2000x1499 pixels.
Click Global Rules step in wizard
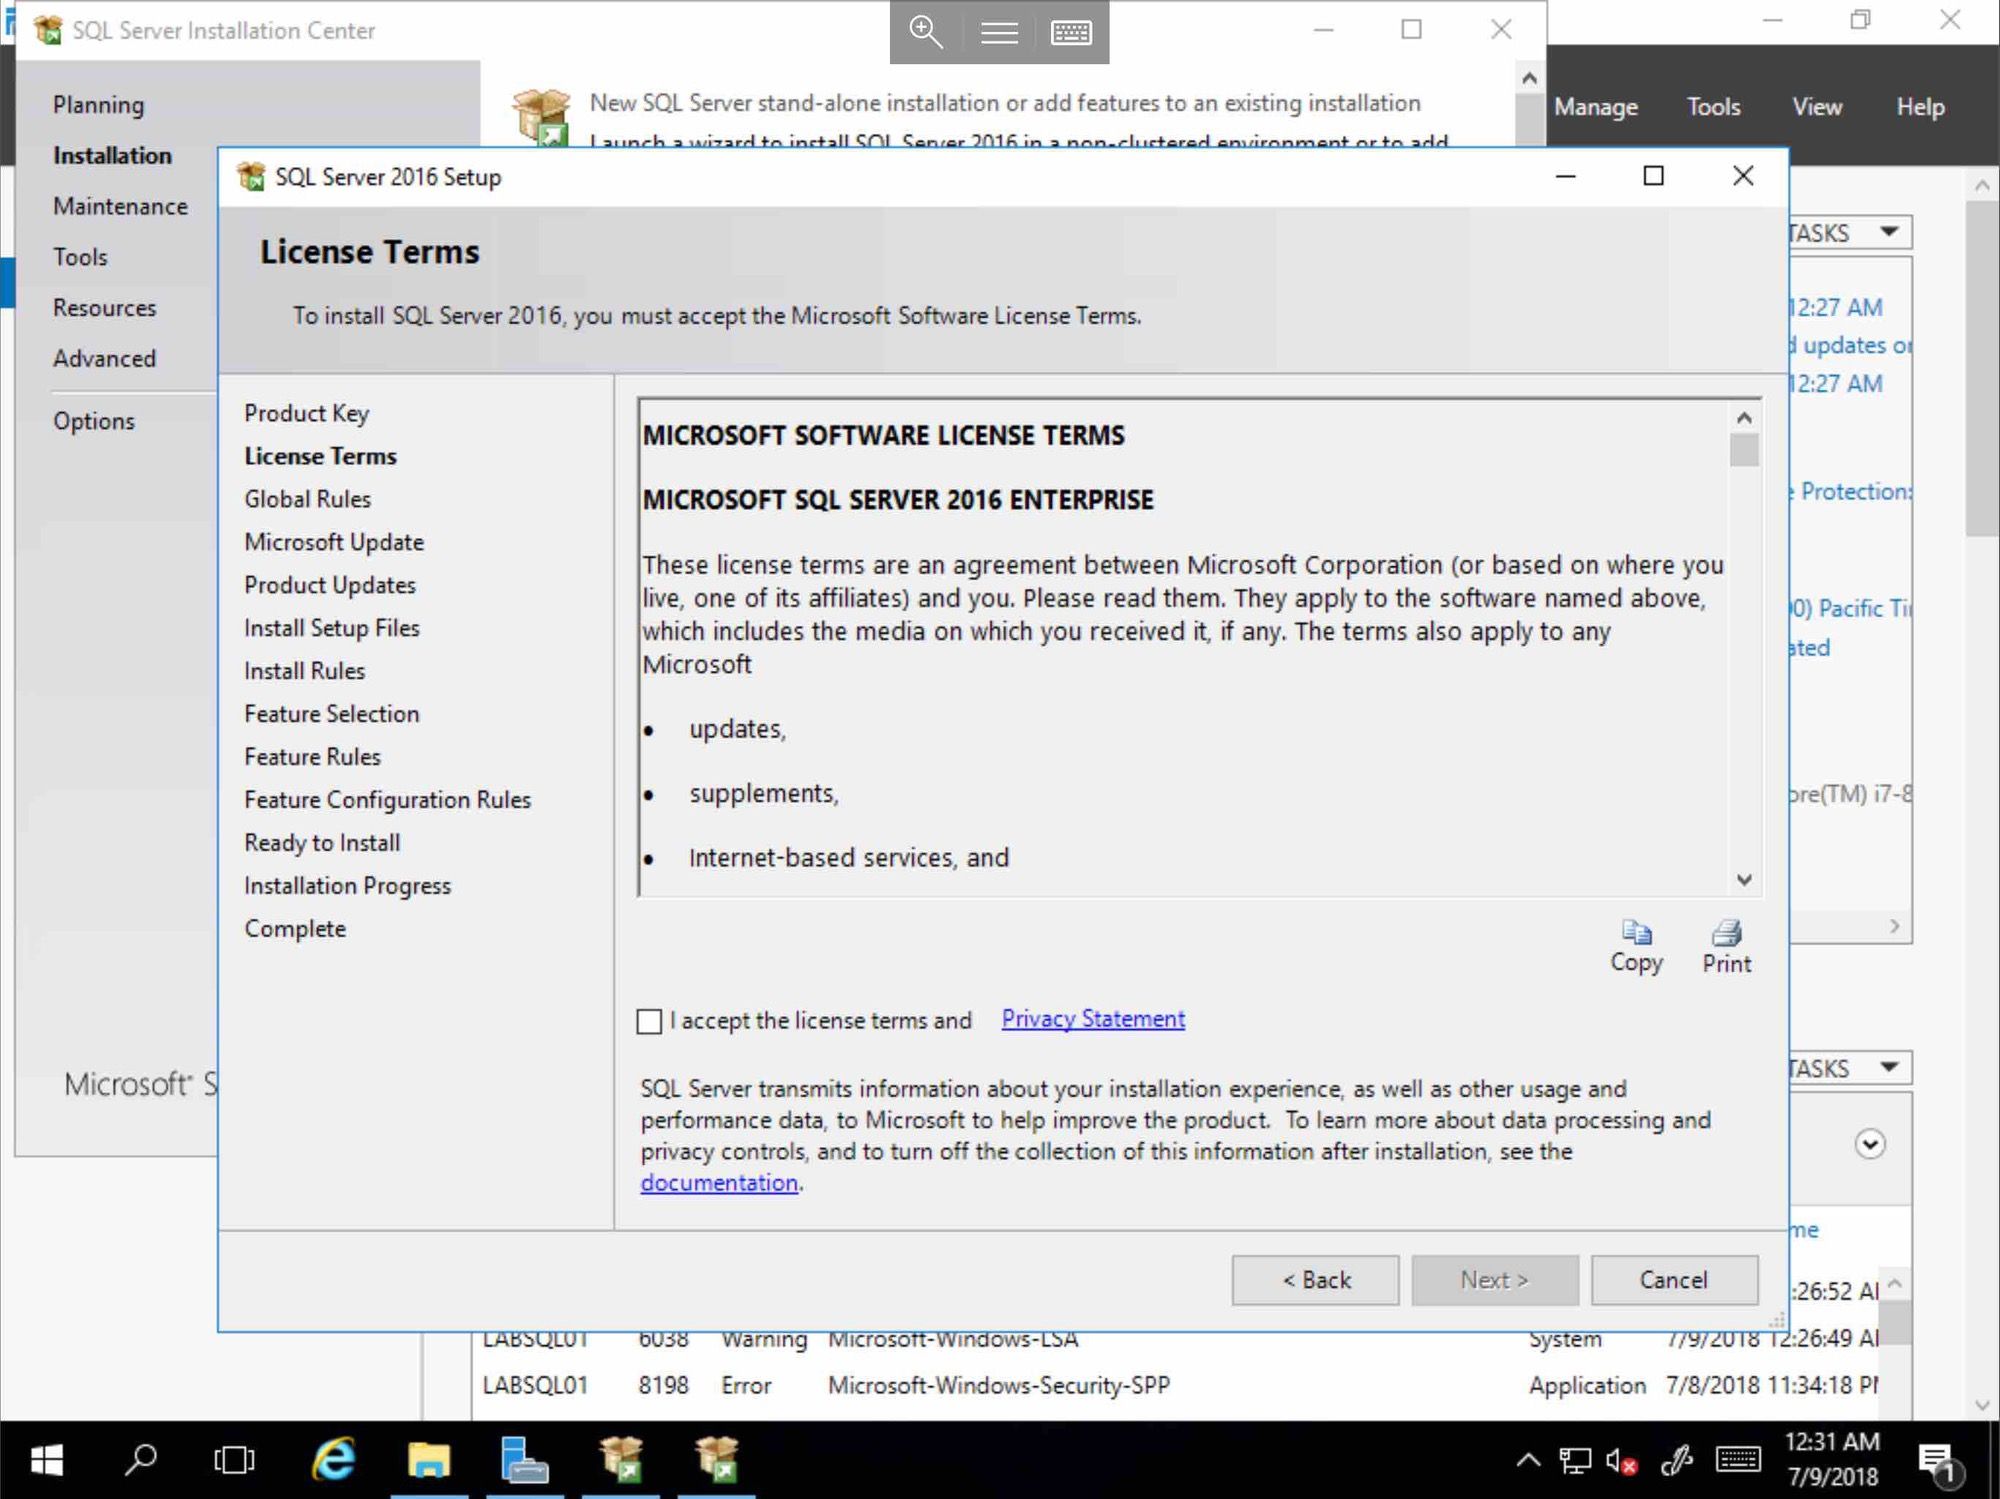(x=307, y=499)
